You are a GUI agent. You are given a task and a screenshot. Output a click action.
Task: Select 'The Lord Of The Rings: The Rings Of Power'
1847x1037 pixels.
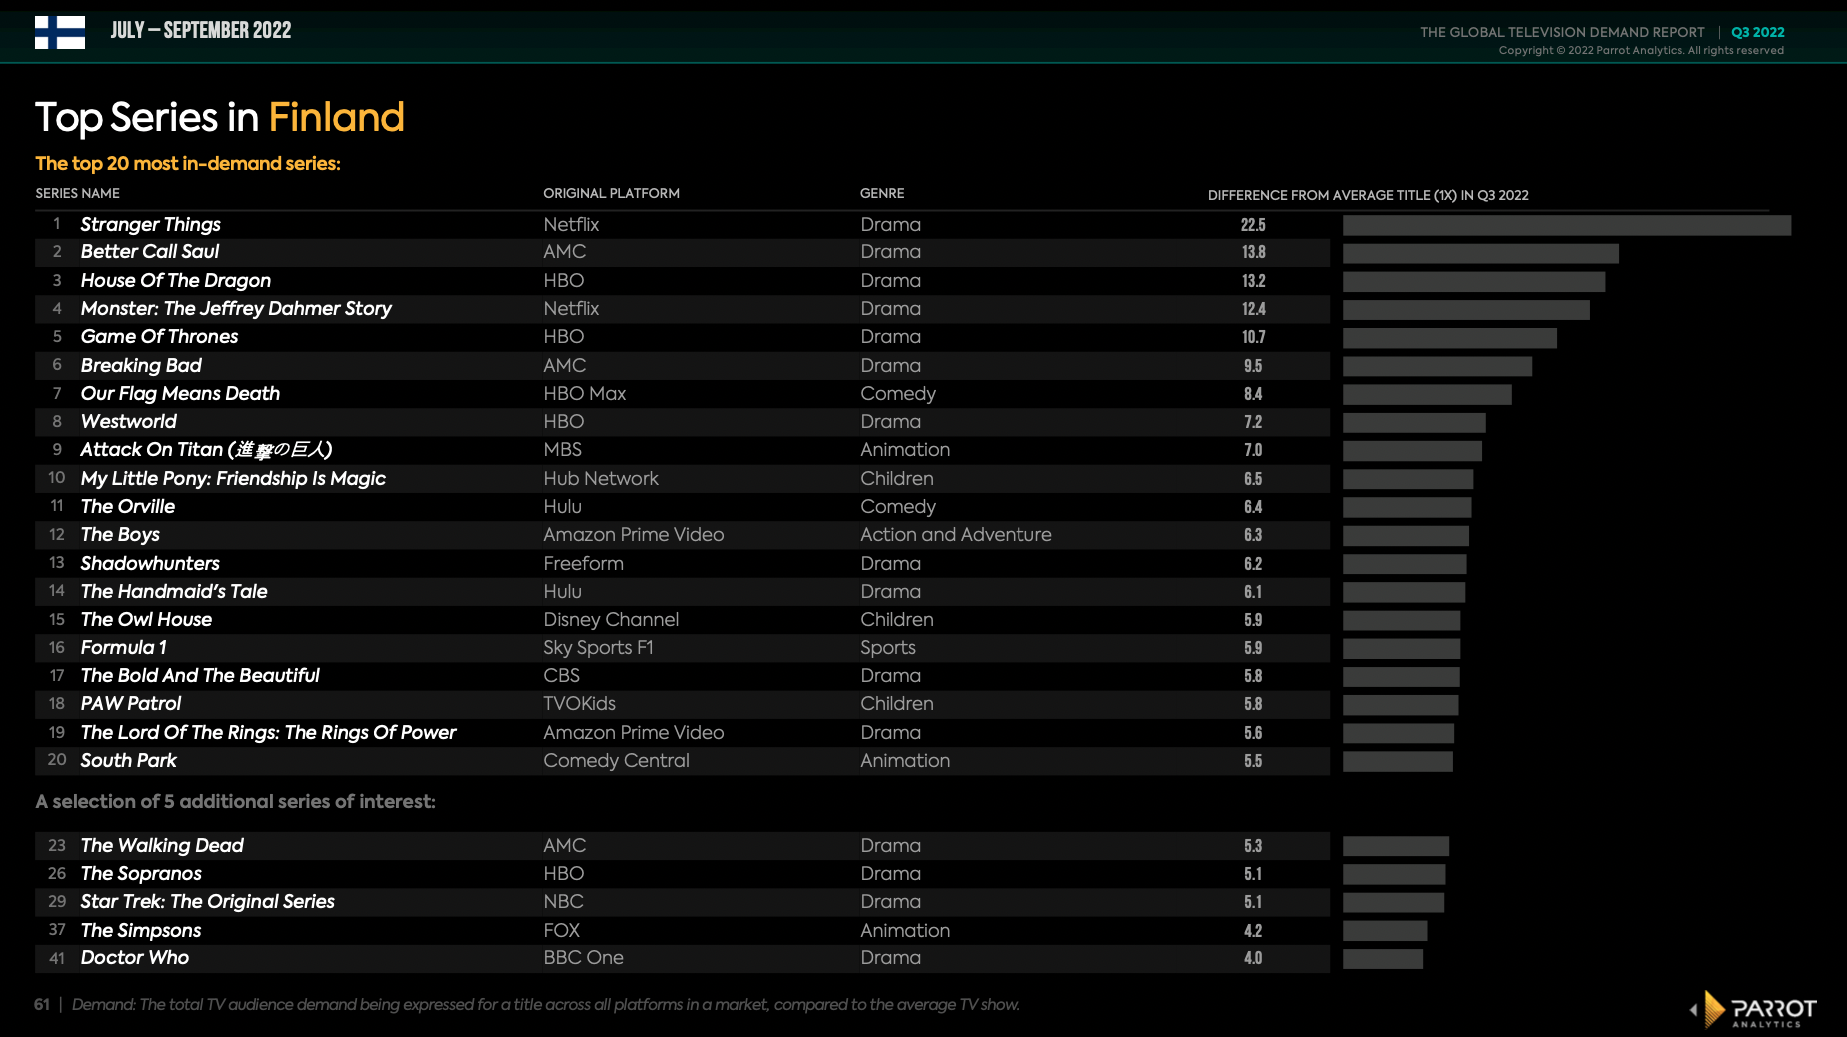coord(268,733)
